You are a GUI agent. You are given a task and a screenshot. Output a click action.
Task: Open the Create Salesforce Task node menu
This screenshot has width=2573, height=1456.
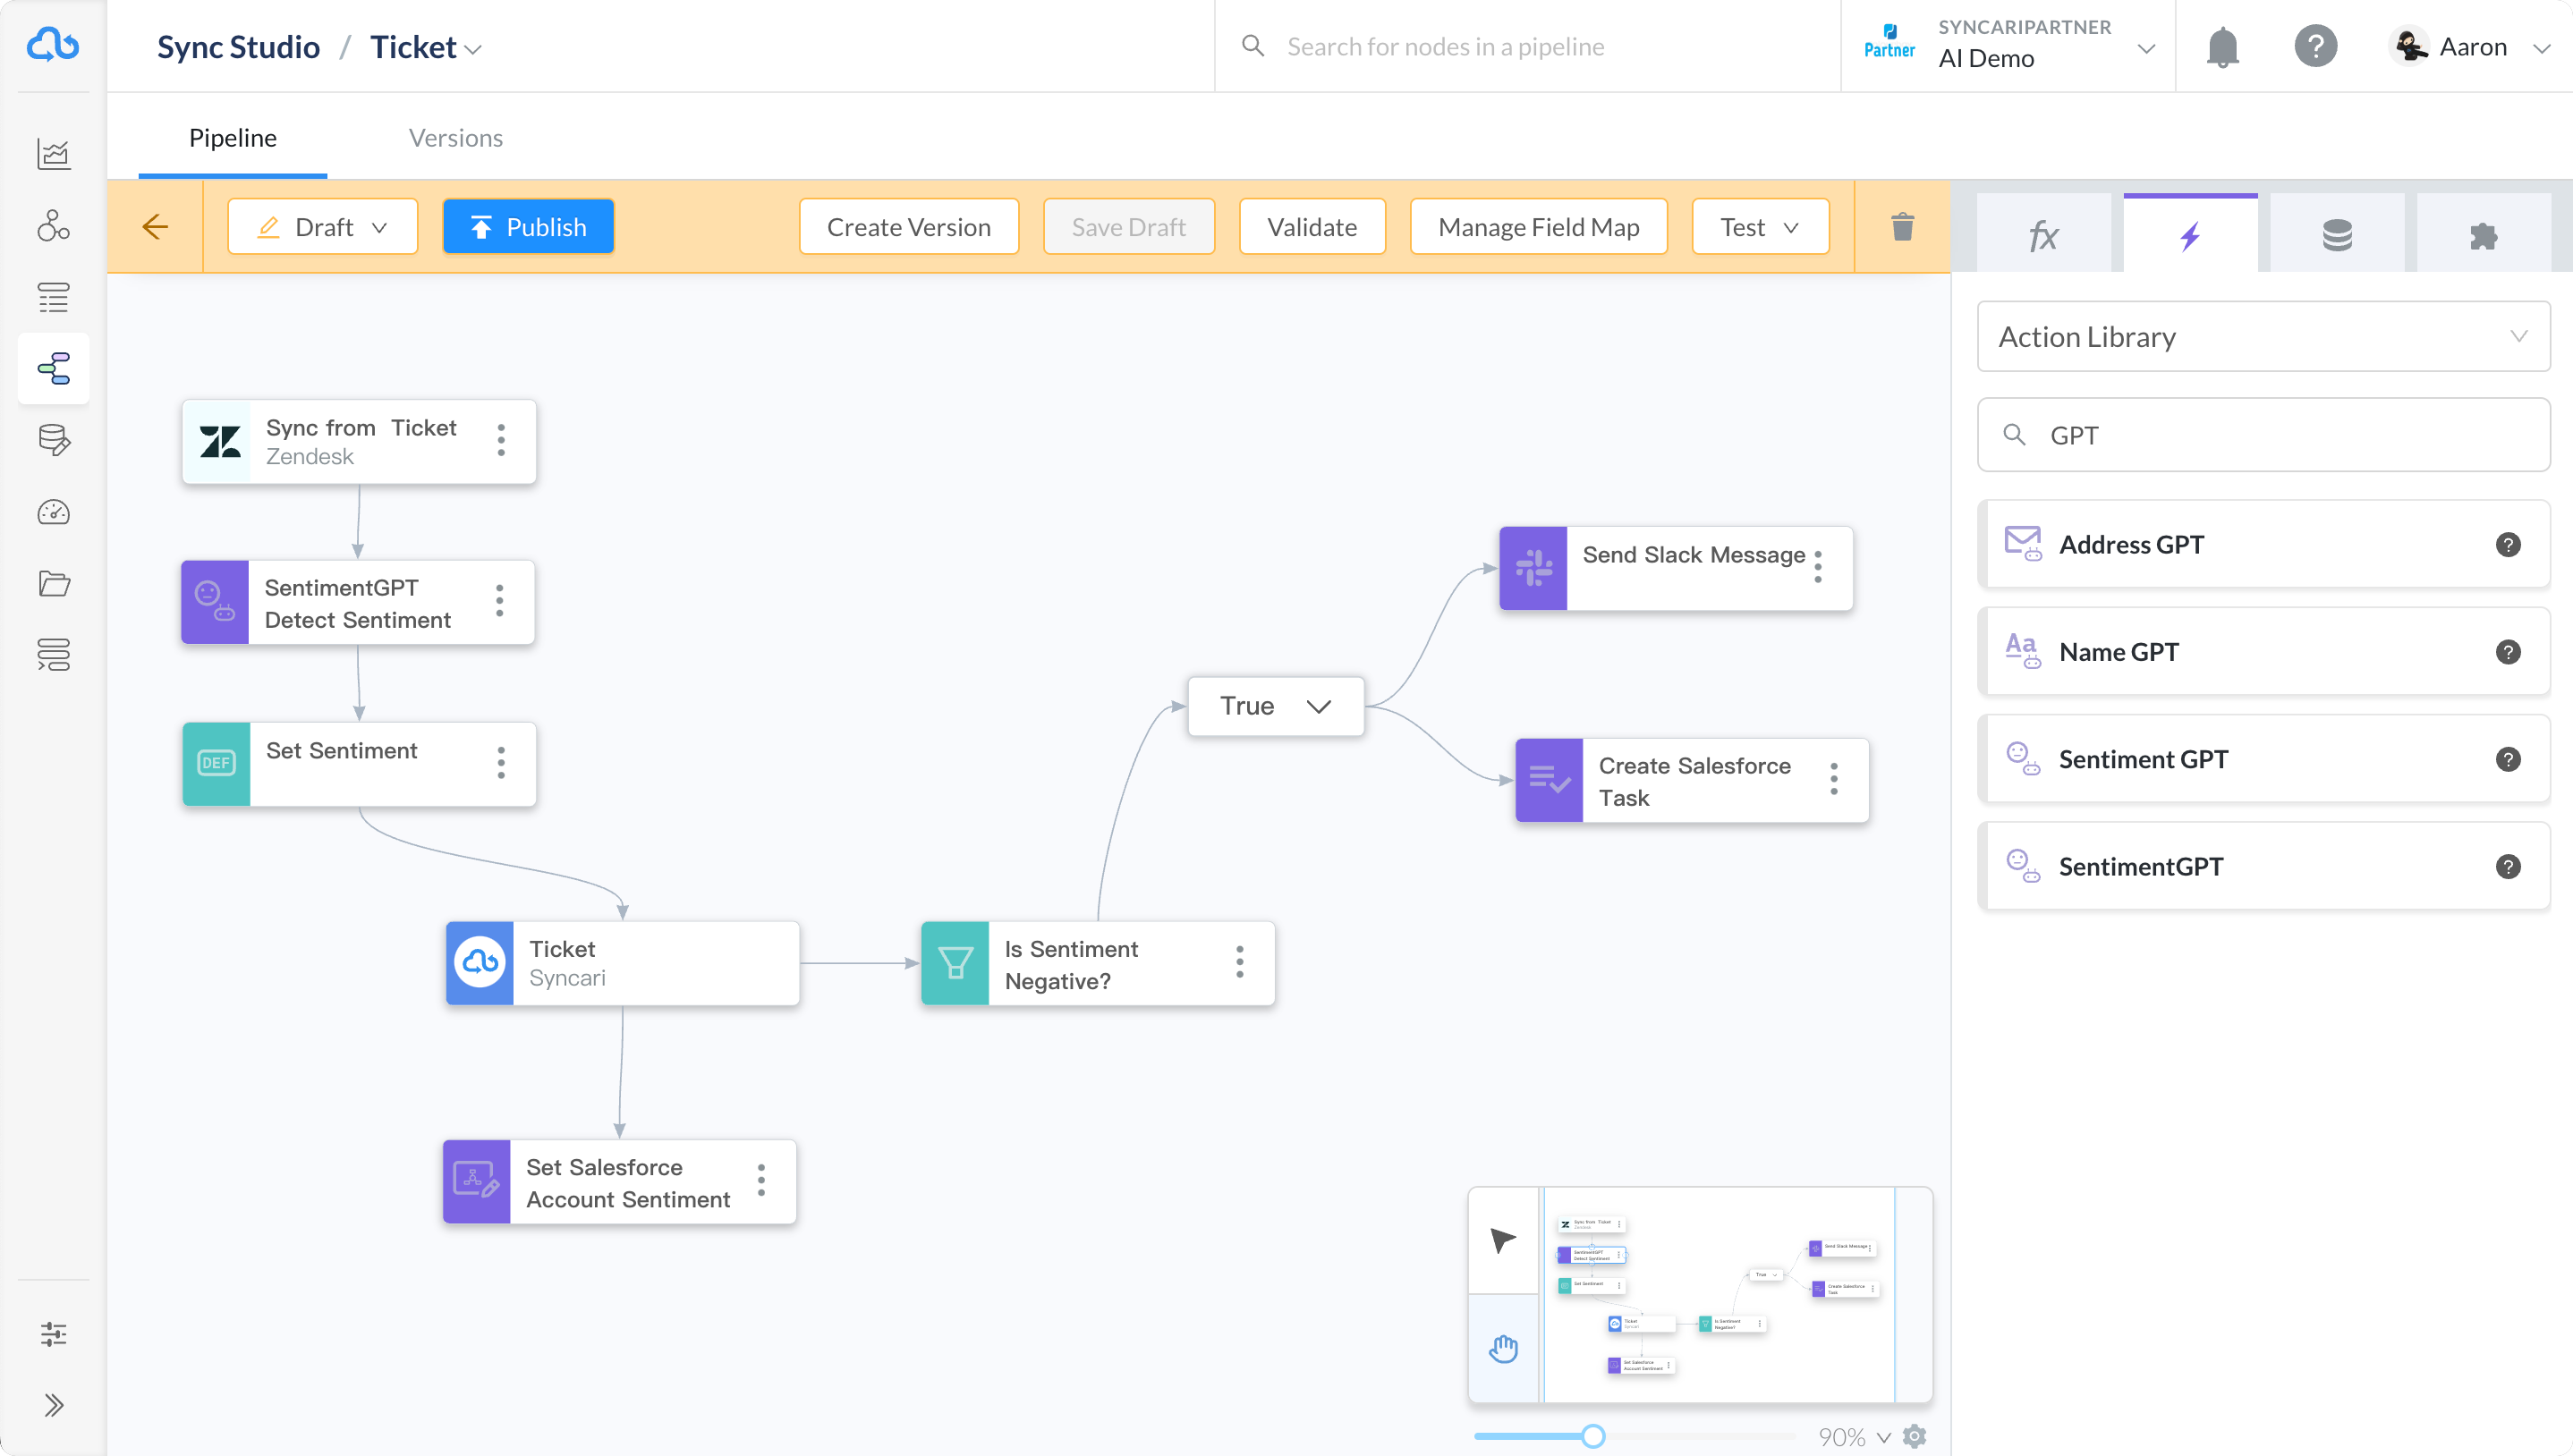point(1834,779)
